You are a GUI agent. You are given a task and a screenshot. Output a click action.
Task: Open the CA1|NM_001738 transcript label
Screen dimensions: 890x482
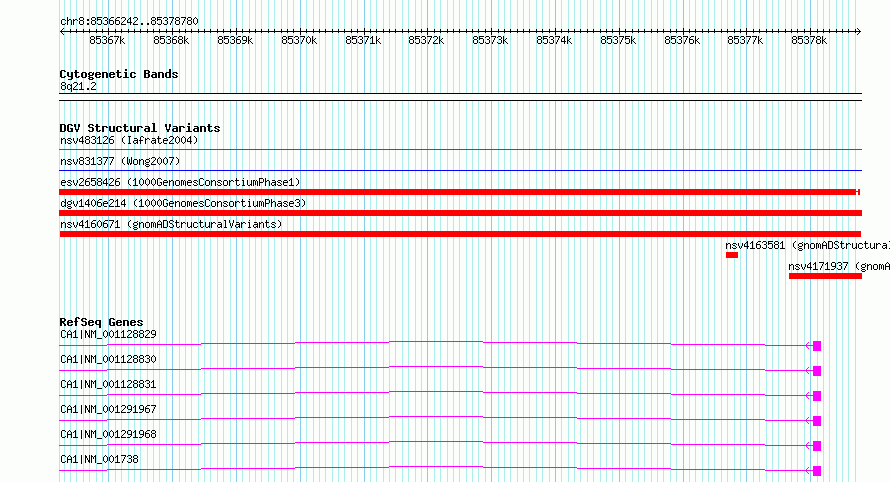pyautogui.click(x=99, y=459)
